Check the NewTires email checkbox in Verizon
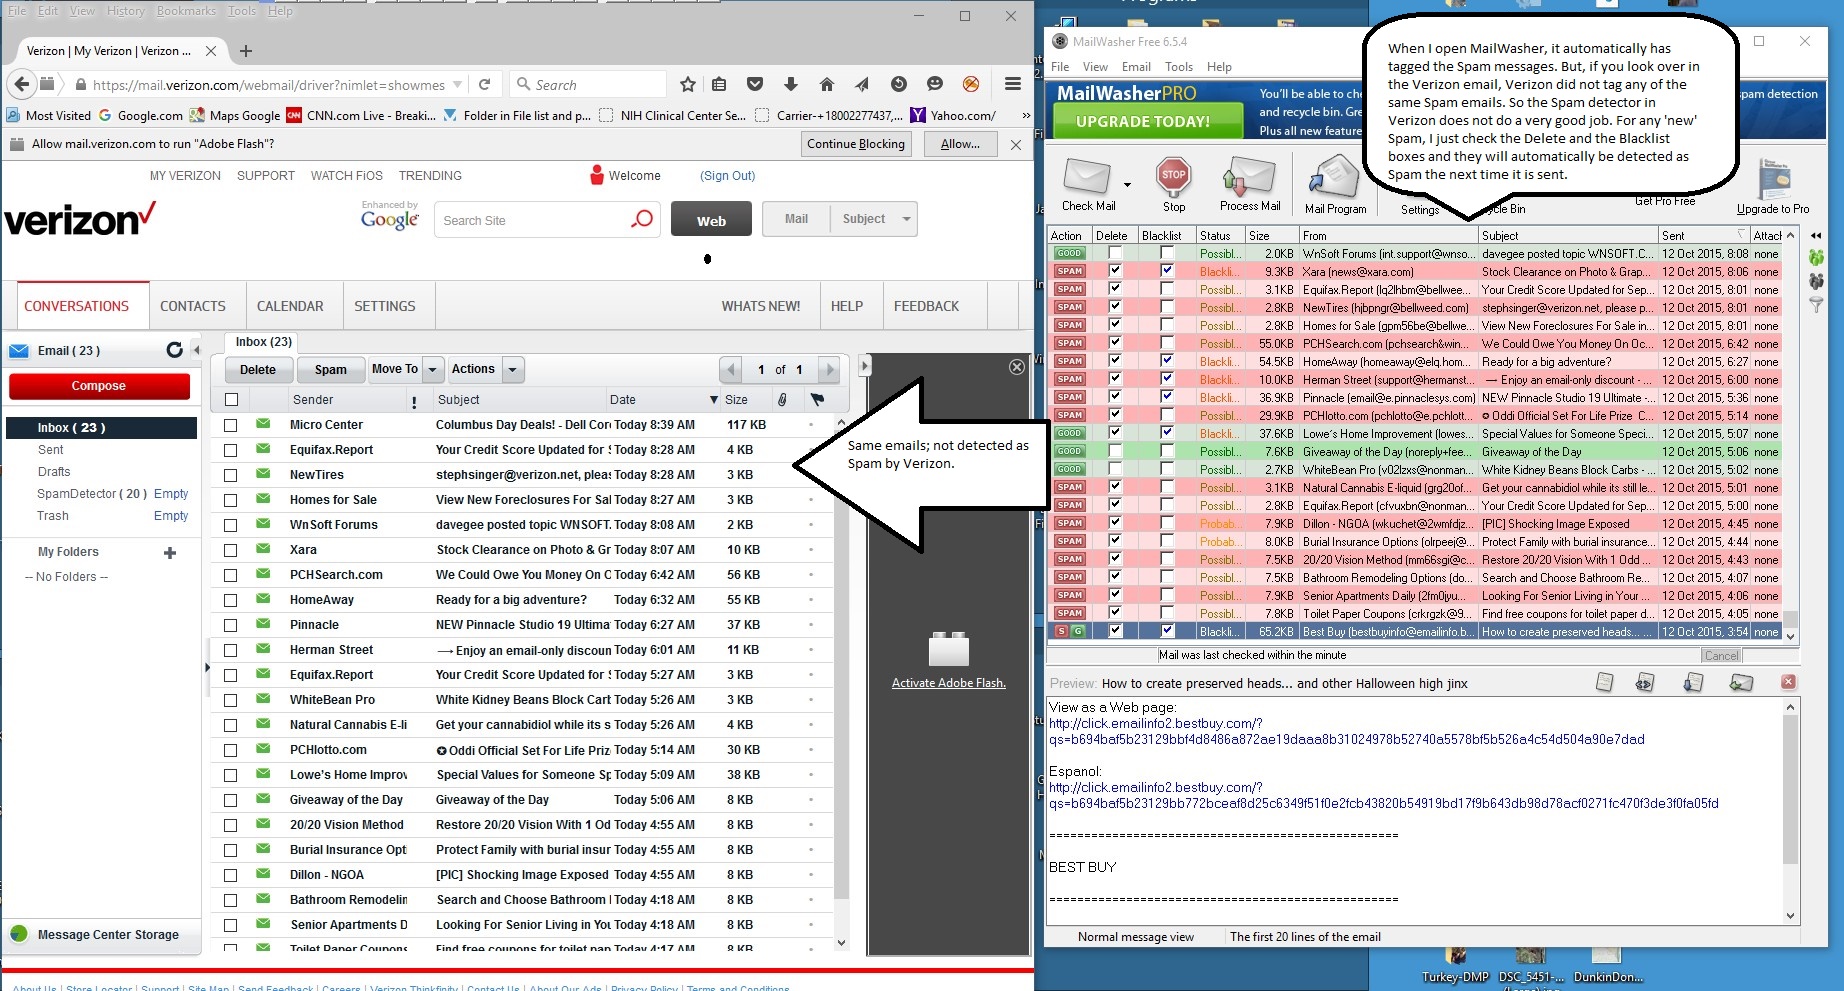Image resolution: width=1844 pixels, height=991 pixels. [x=231, y=475]
